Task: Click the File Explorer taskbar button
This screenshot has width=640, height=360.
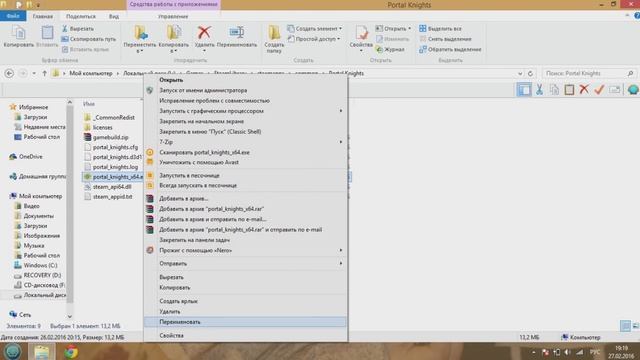Action: click(x=42, y=352)
